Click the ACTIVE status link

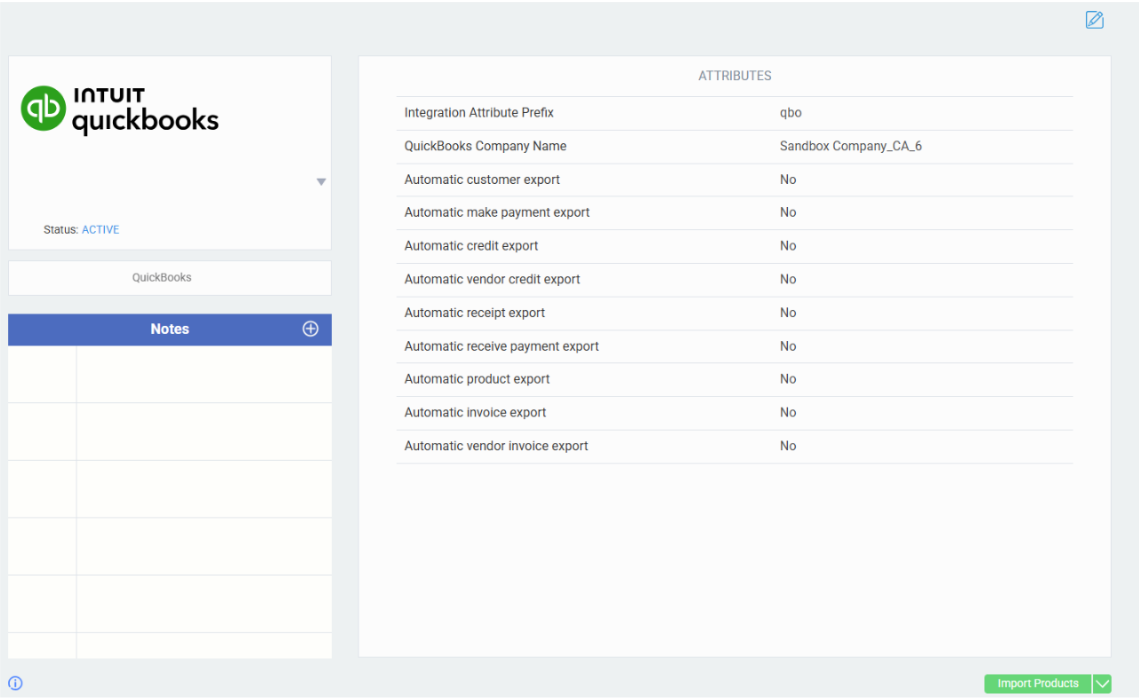[100, 230]
